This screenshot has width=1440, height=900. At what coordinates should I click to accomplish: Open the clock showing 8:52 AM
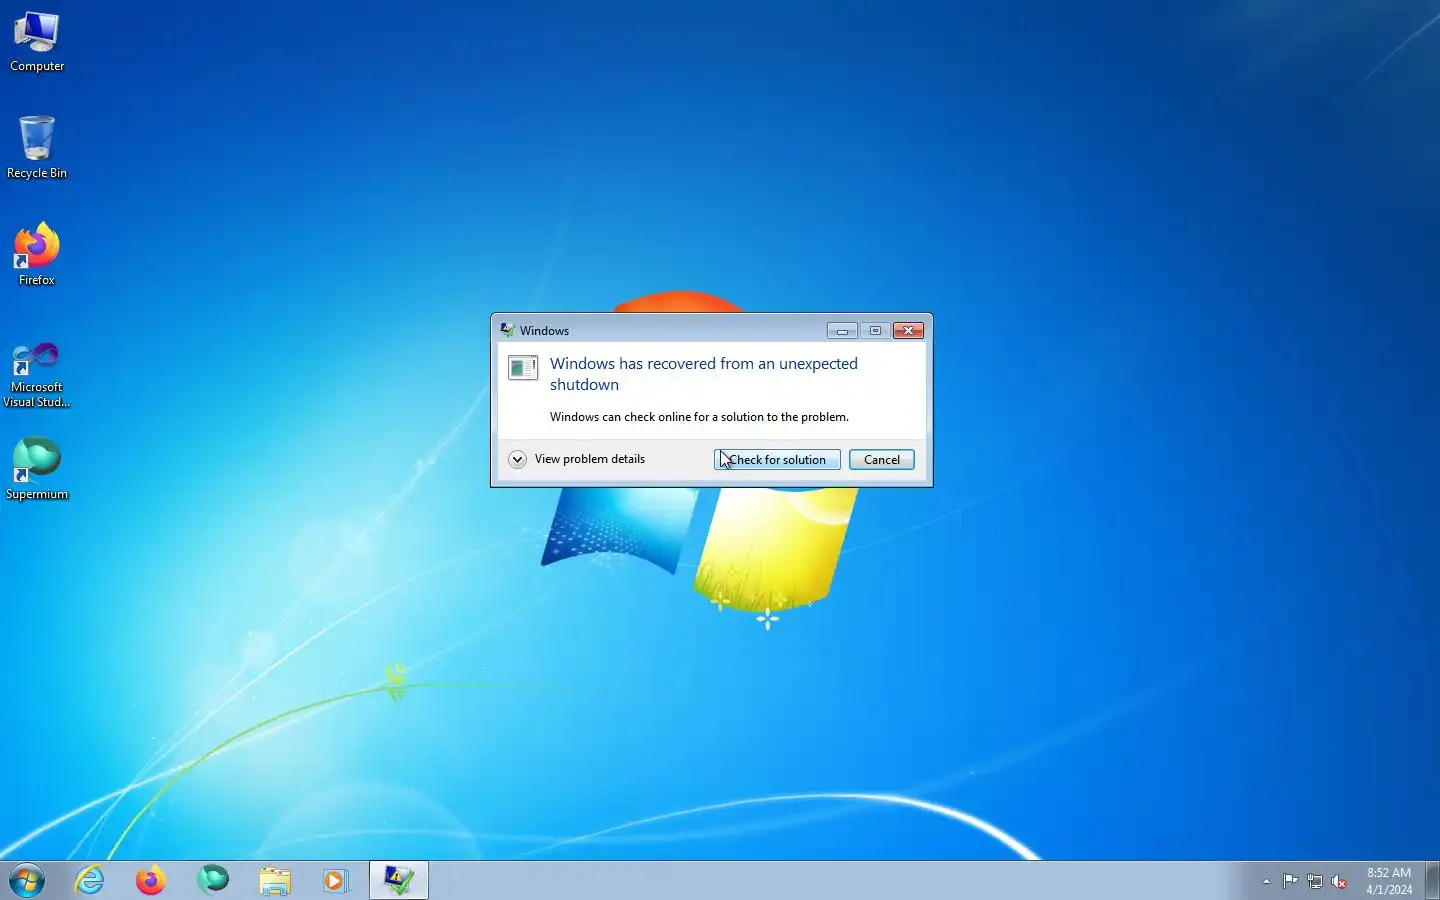(x=1389, y=881)
